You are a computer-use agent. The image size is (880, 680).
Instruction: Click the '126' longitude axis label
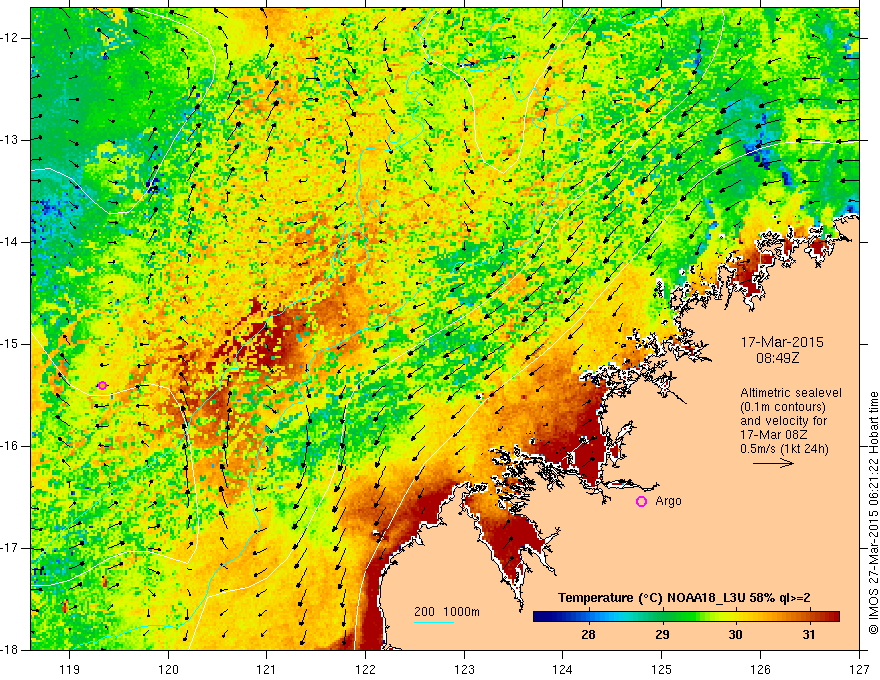[x=760, y=669]
